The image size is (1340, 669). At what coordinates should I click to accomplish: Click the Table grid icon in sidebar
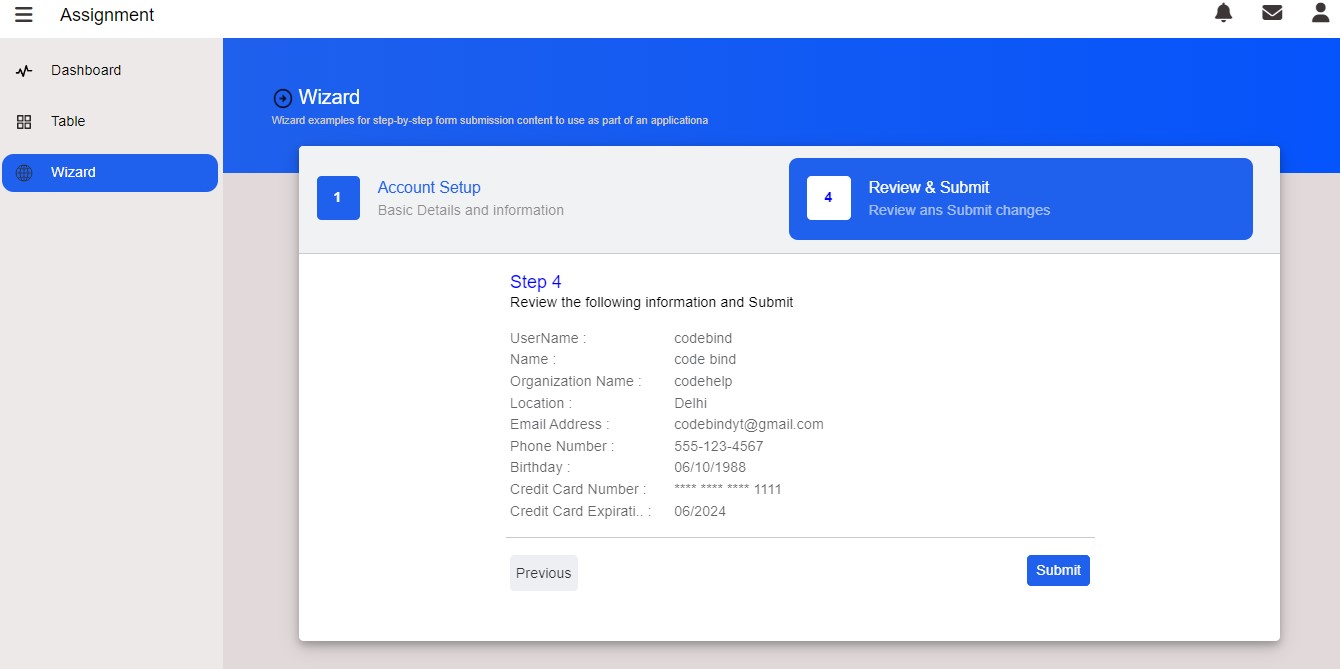[x=24, y=122]
